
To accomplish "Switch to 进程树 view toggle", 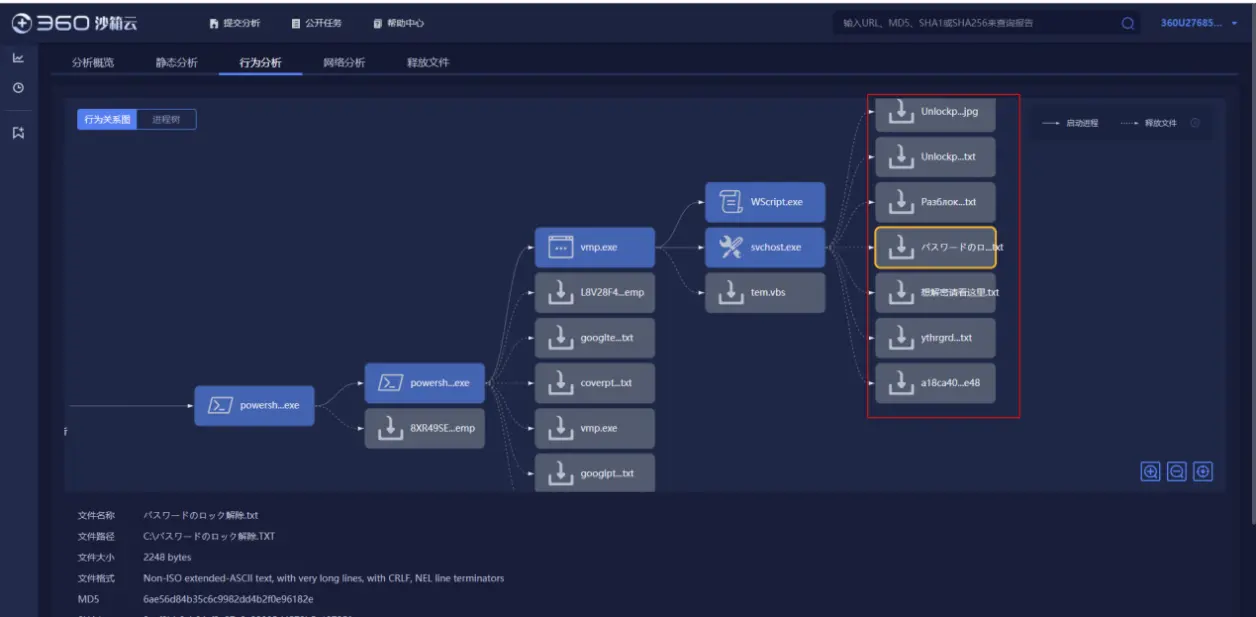I will (166, 119).
